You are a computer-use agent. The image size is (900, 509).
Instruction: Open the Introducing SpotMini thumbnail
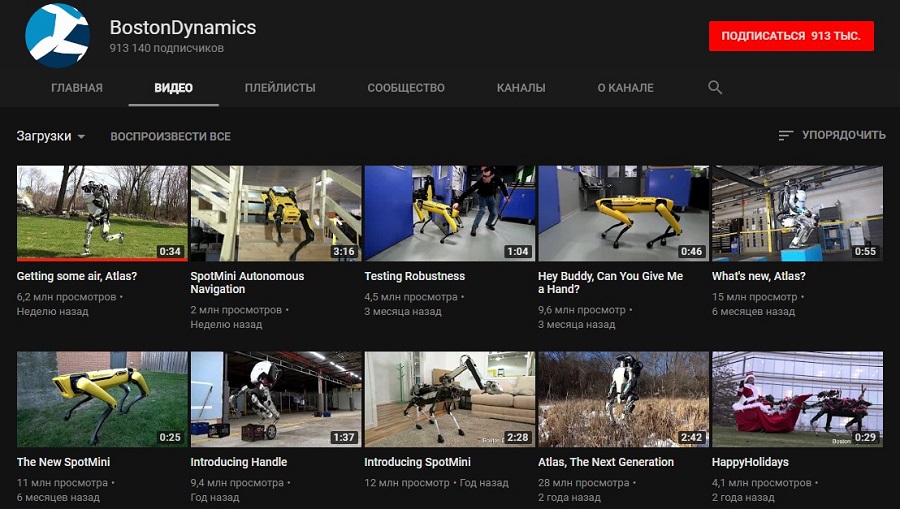click(x=450, y=399)
